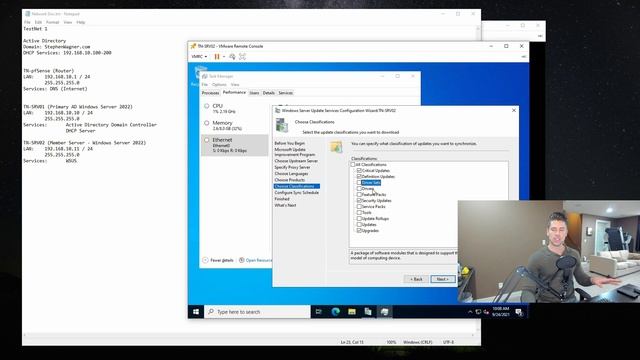Check the Driver Sets checkbox
Screen dimensions: 640x360
[359, 182]
